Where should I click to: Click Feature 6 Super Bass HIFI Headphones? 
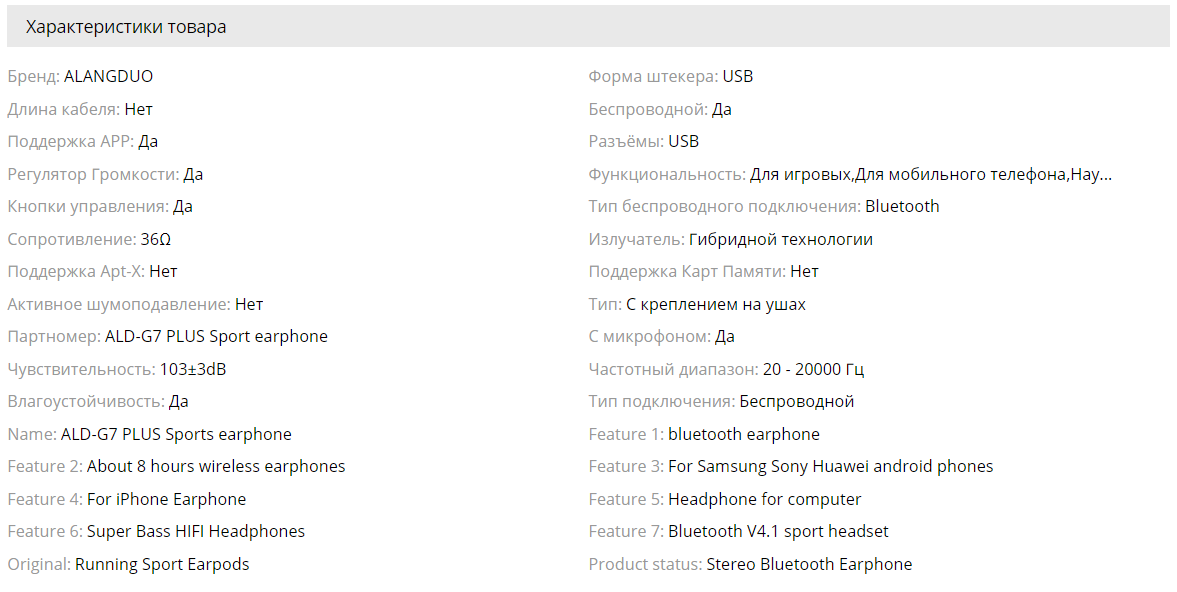pos(196,532)
